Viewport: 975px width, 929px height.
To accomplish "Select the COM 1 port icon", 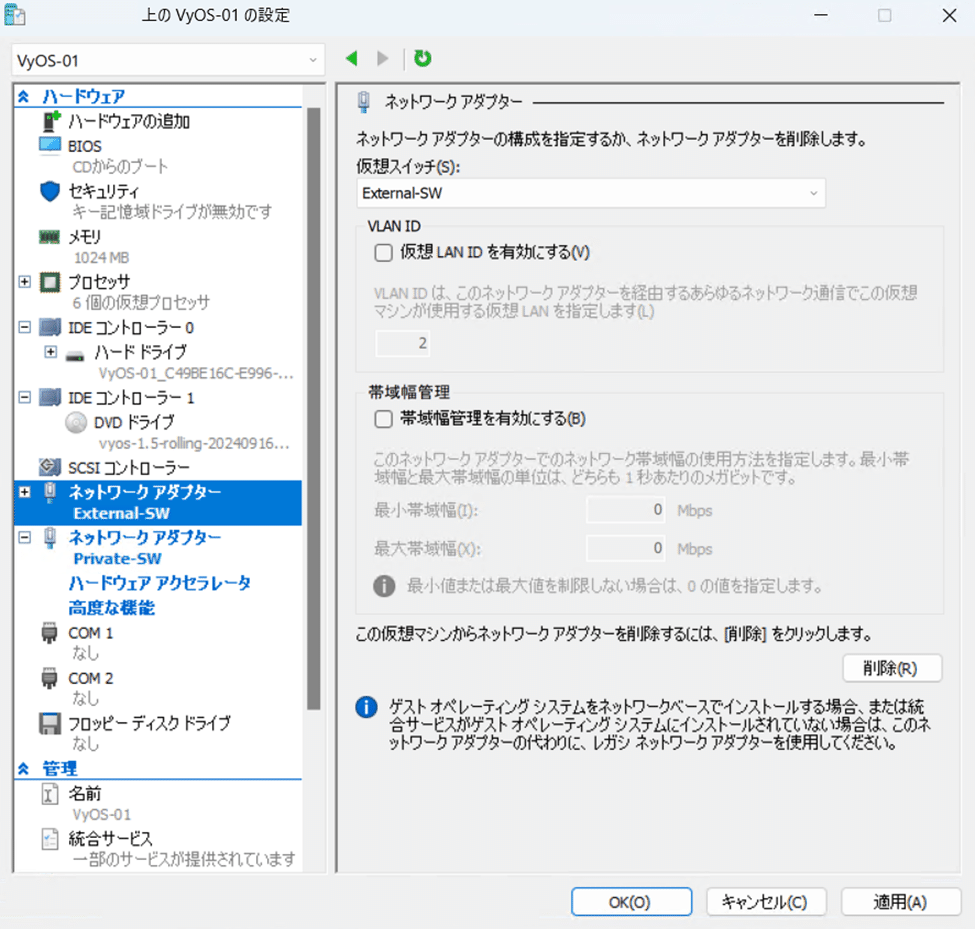I will 49,632.
